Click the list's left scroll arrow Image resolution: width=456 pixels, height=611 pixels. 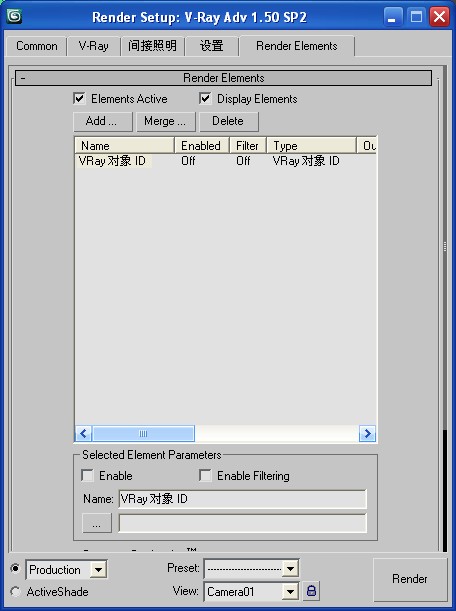[x=83, y=433]
